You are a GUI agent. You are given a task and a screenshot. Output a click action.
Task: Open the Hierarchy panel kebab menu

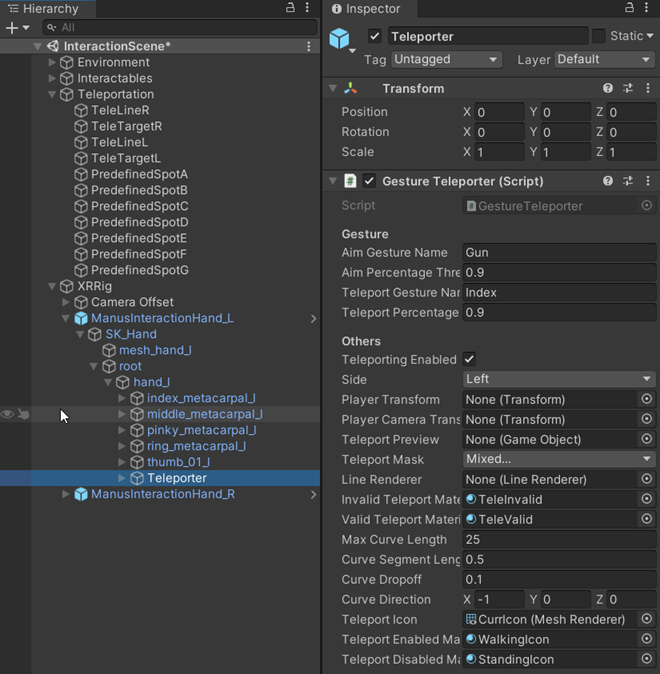coord(309,8)
